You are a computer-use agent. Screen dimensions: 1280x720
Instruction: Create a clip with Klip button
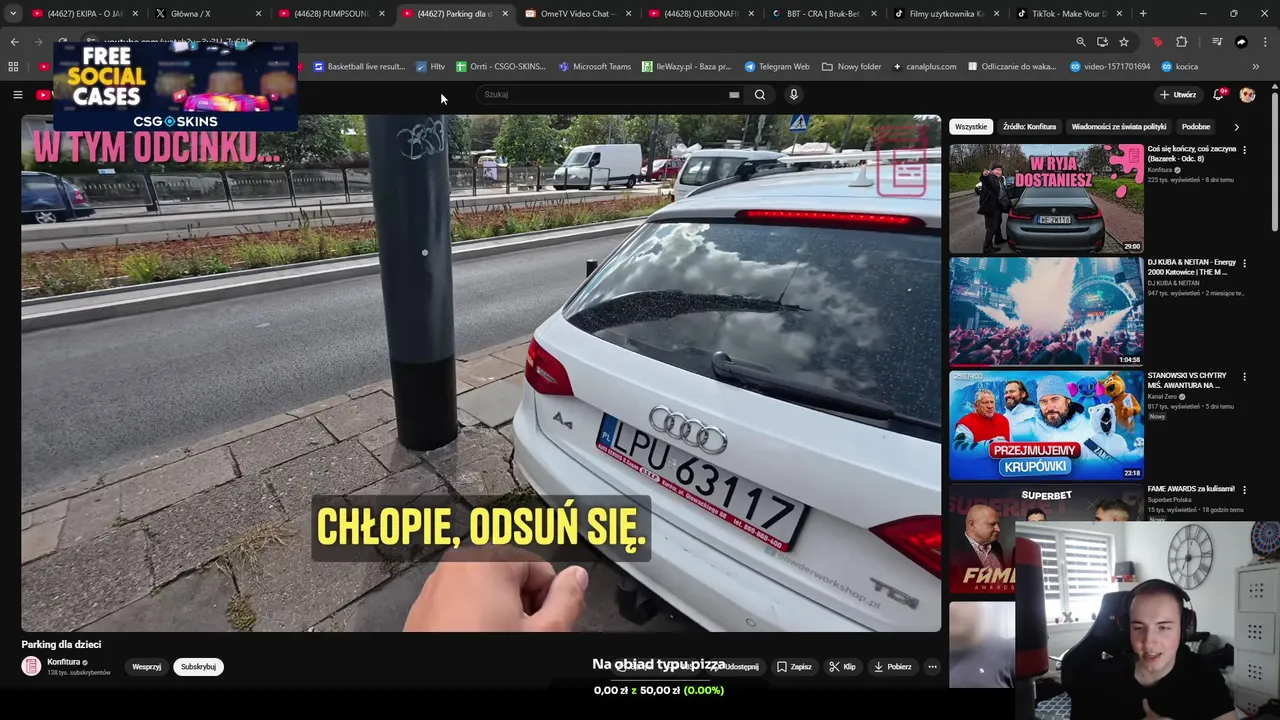pos(843,667)
